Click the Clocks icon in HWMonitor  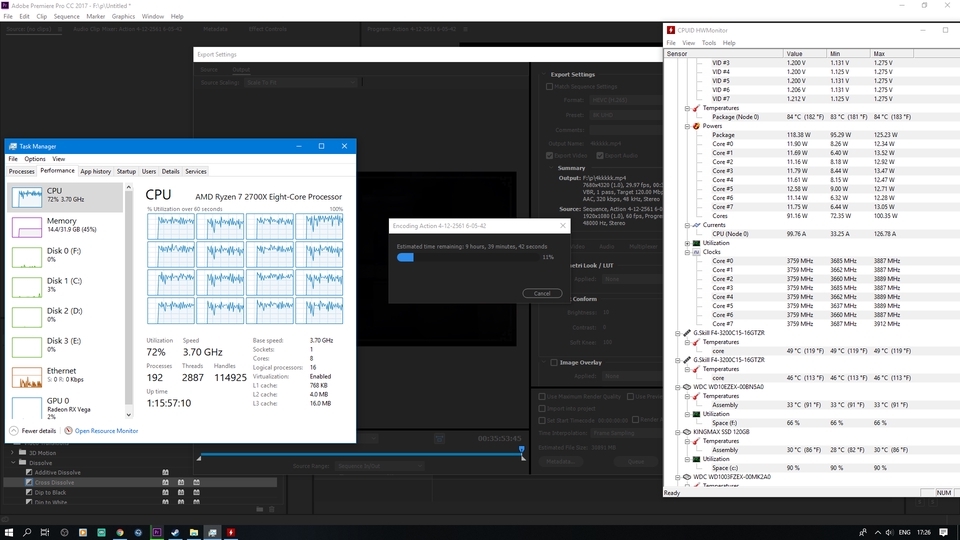click(696, 252)
